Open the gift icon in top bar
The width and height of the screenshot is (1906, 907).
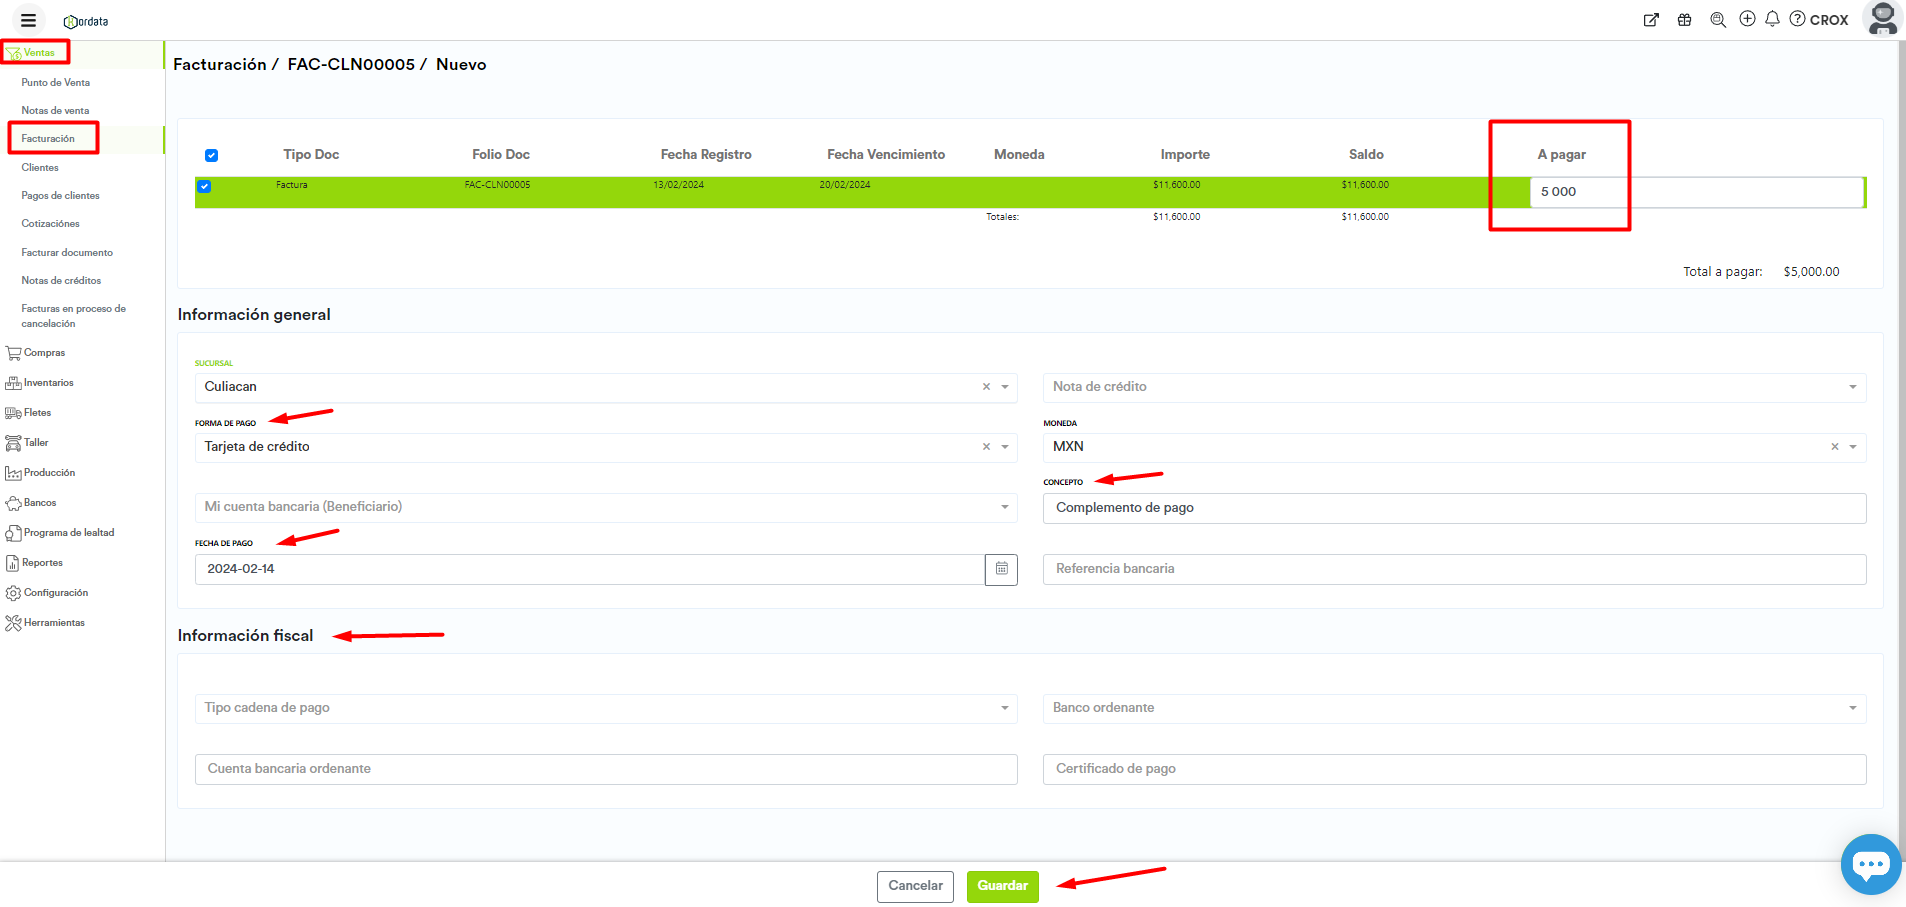pos(1685,20)
